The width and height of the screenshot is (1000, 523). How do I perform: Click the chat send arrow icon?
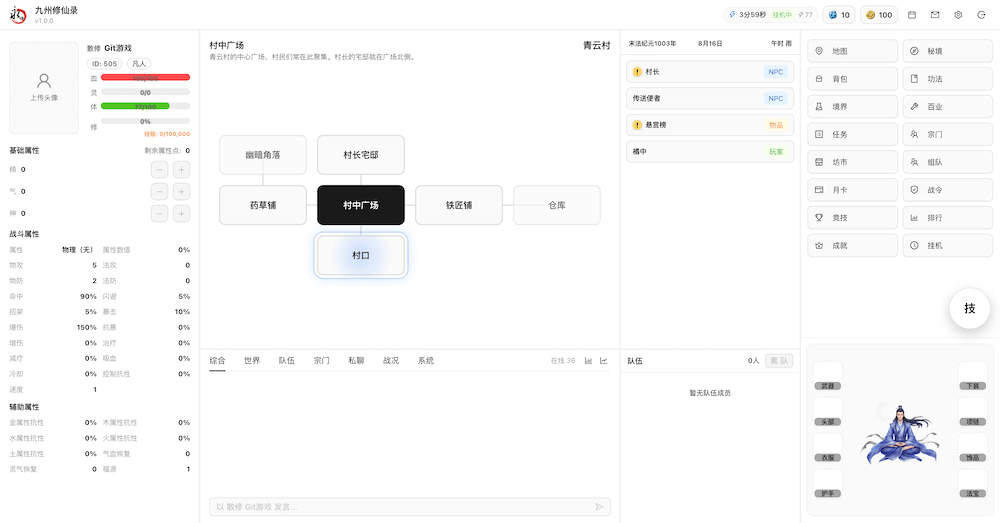click(600, 507)
